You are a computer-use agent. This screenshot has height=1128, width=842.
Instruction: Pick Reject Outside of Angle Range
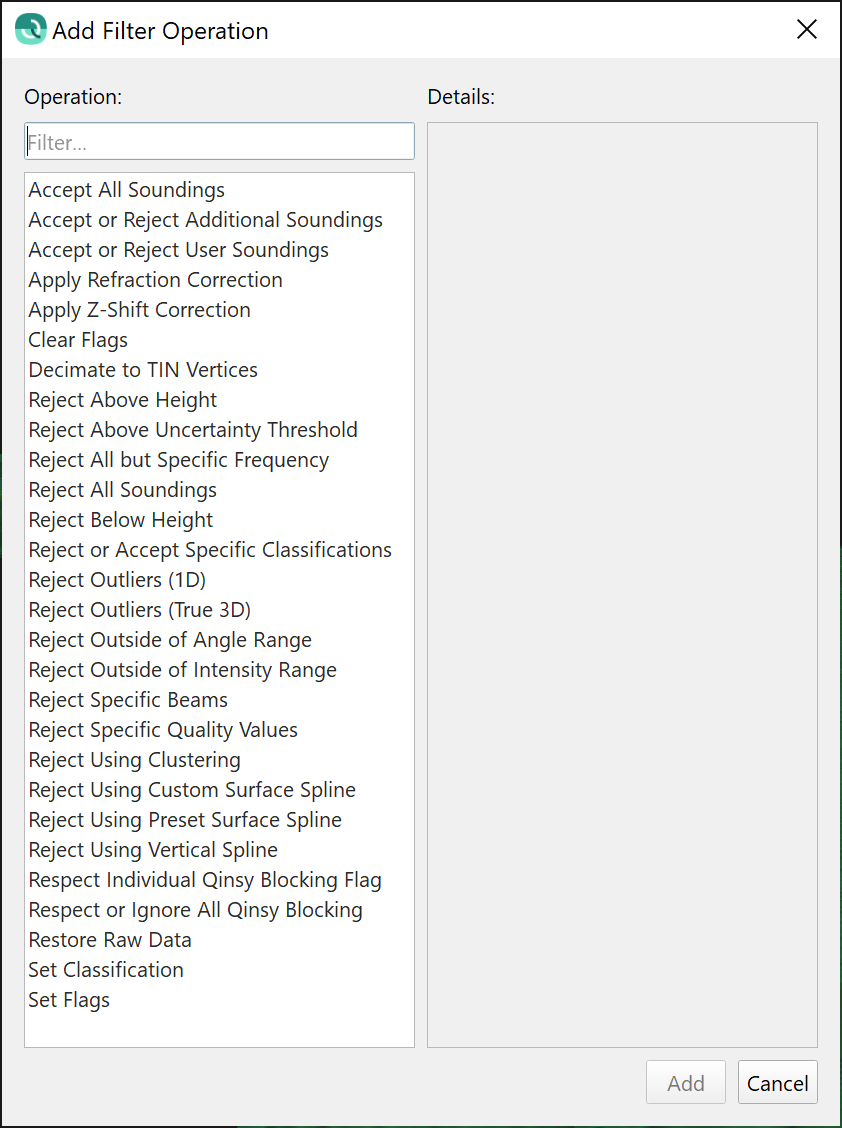pos(170,640)
